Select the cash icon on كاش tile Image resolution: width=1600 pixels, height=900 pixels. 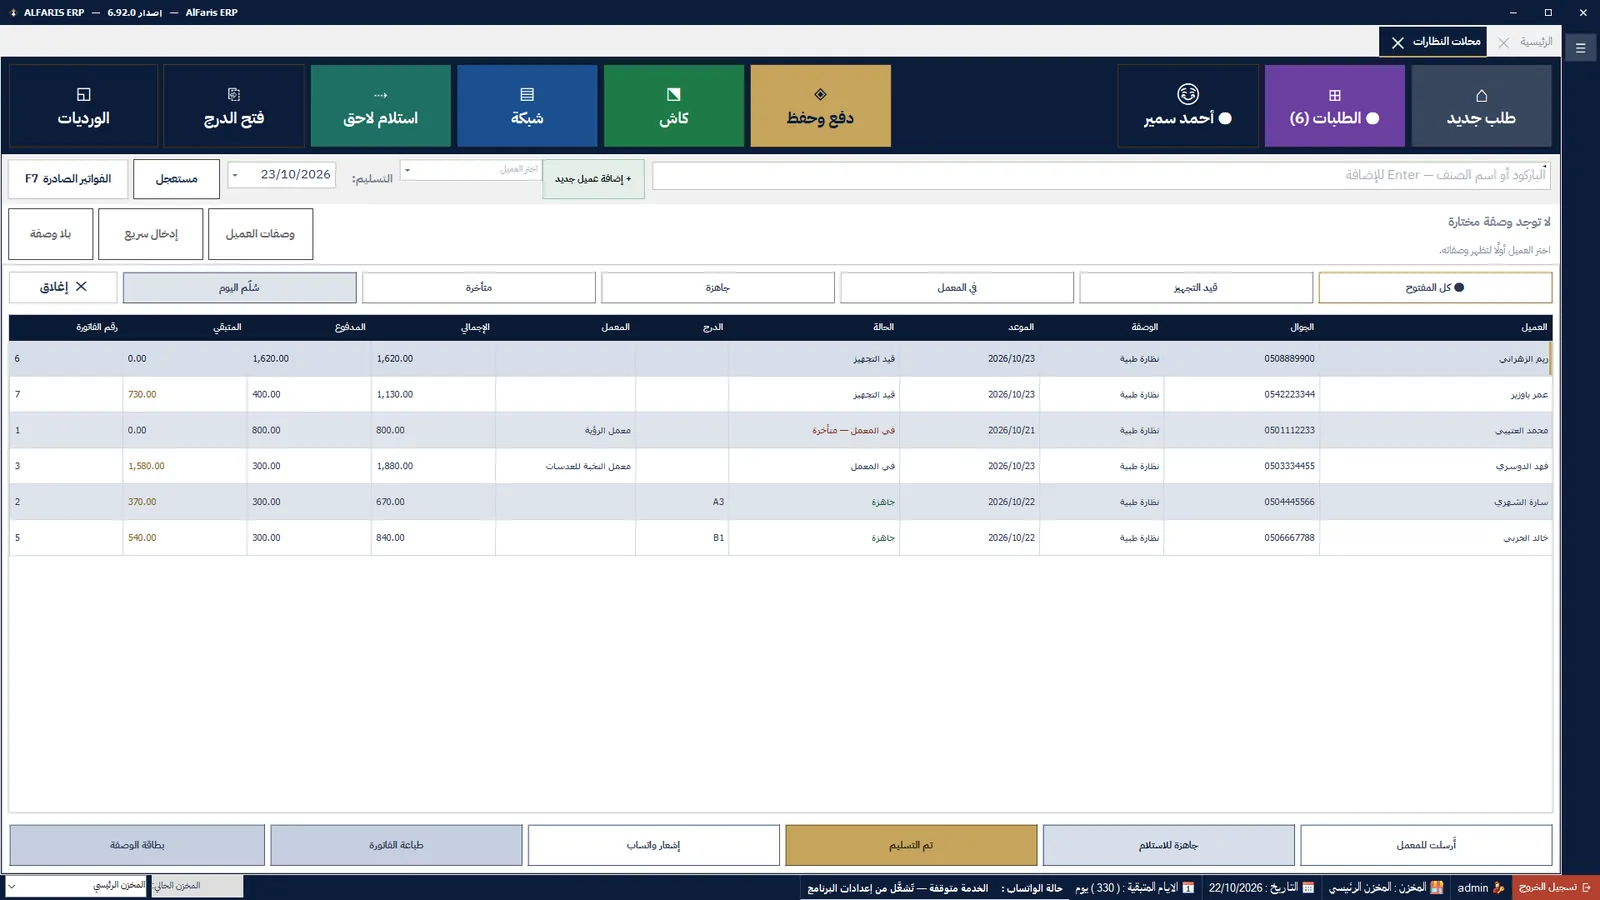[674, 94]
